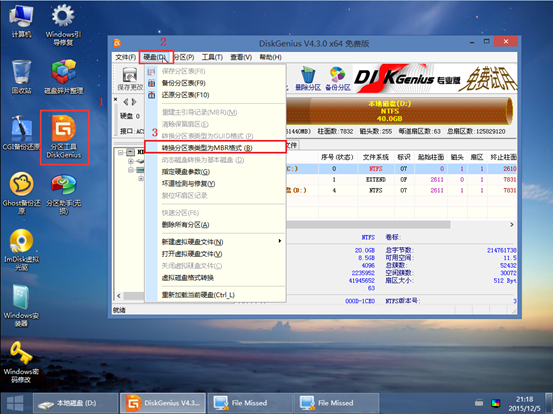
Task: Go to next disk with right arrow
Action: pyautogui.click(x=134, y=102)
